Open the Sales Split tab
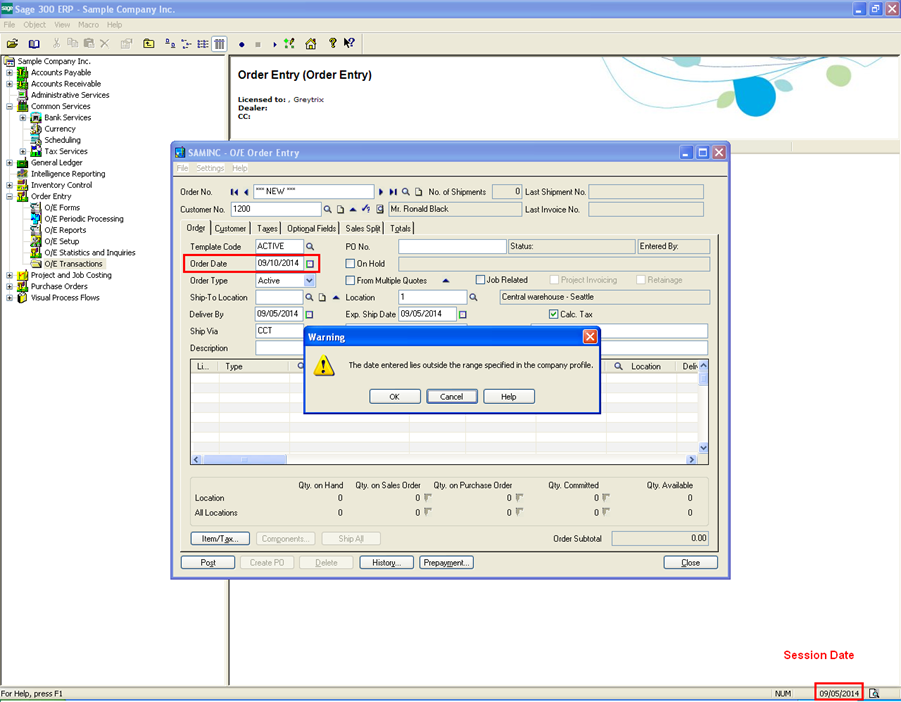 tap(363, 229)
